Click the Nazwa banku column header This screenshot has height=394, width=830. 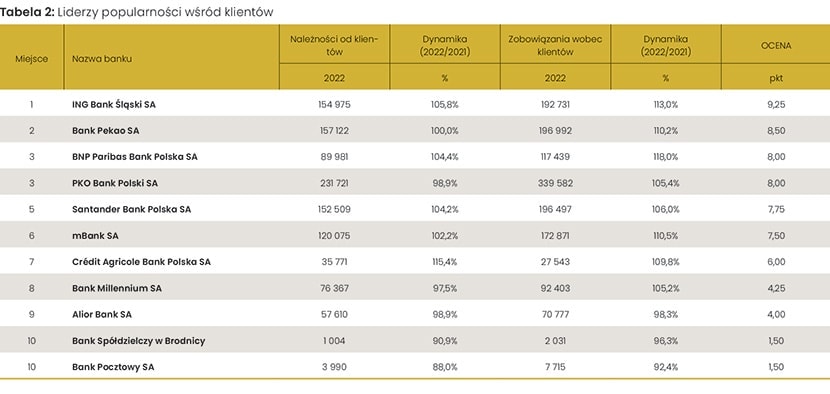tap(102, 59)
